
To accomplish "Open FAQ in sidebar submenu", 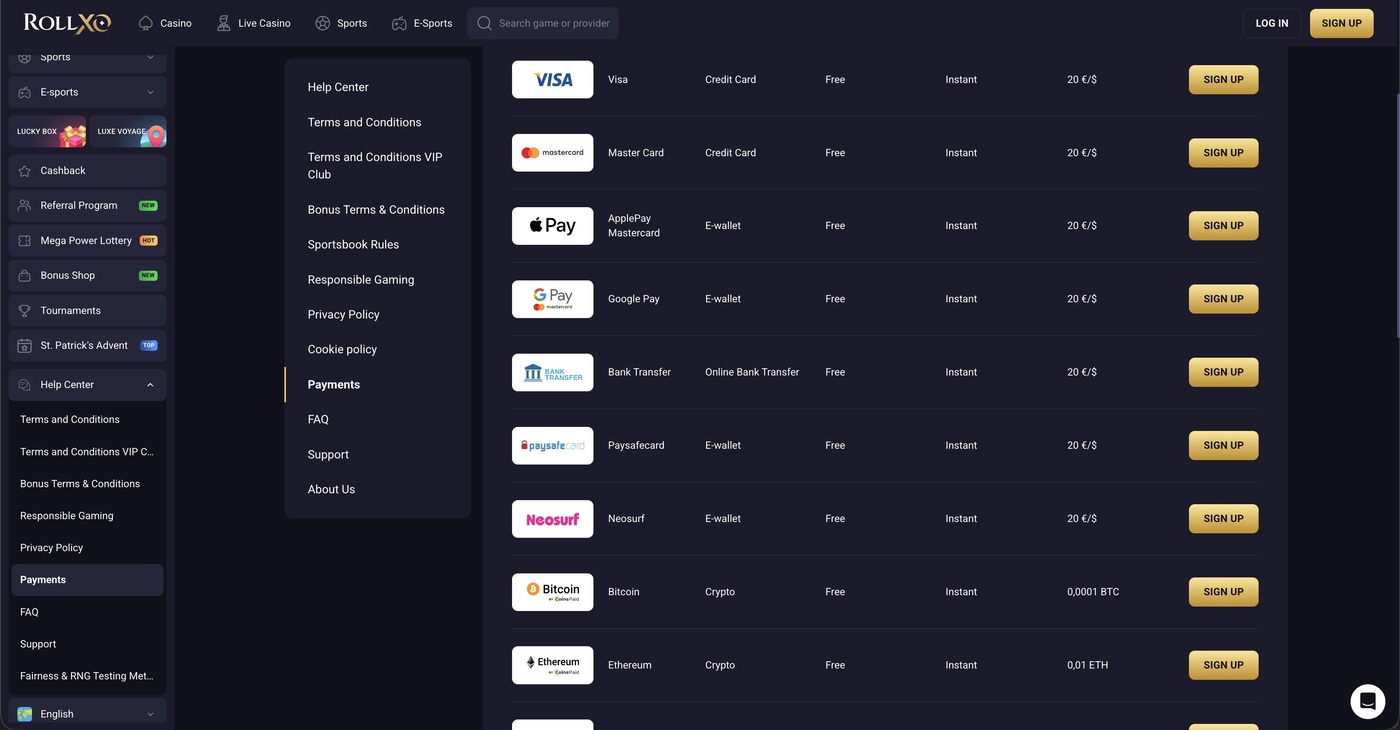I will [x=29, y=612].
